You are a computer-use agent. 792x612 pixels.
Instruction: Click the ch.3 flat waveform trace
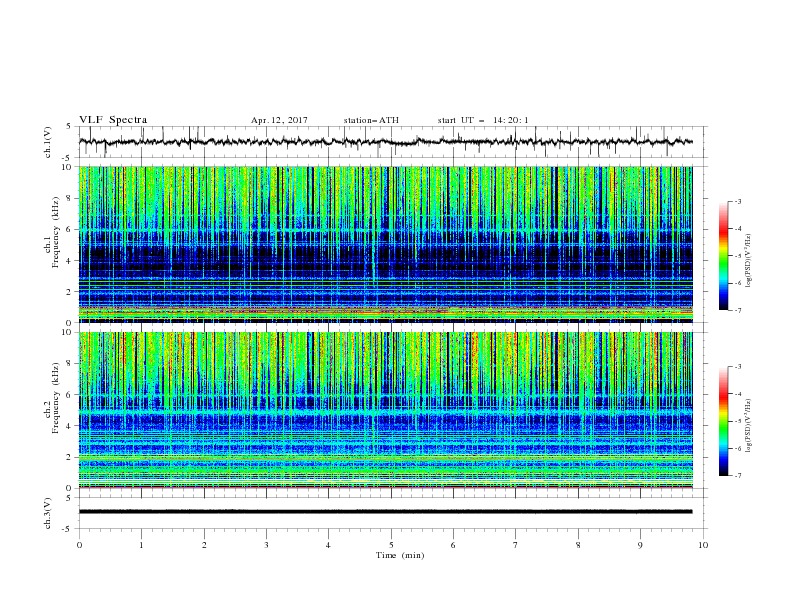tap(385, 512)
